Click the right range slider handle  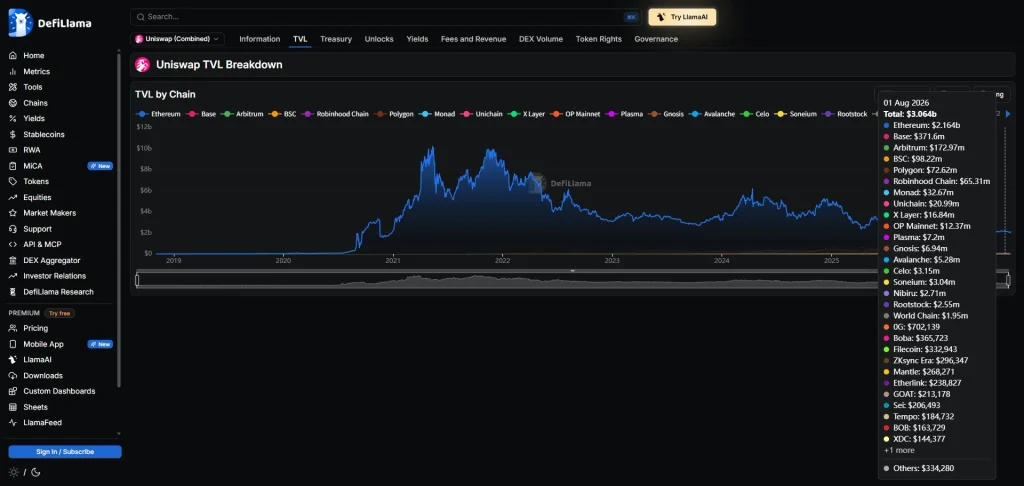point(1008,280)
